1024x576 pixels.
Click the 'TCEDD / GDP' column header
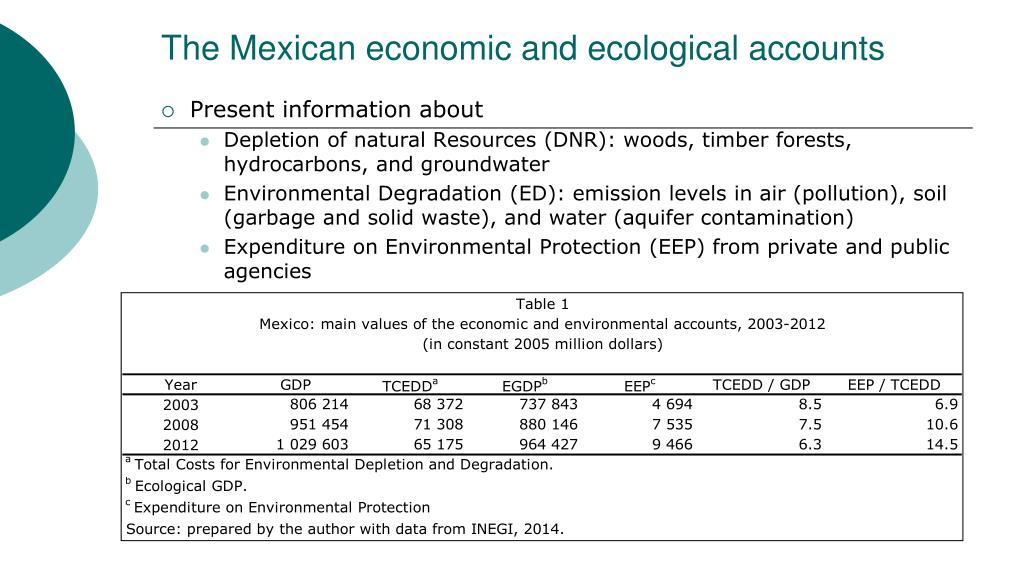[x=761, y=385]
